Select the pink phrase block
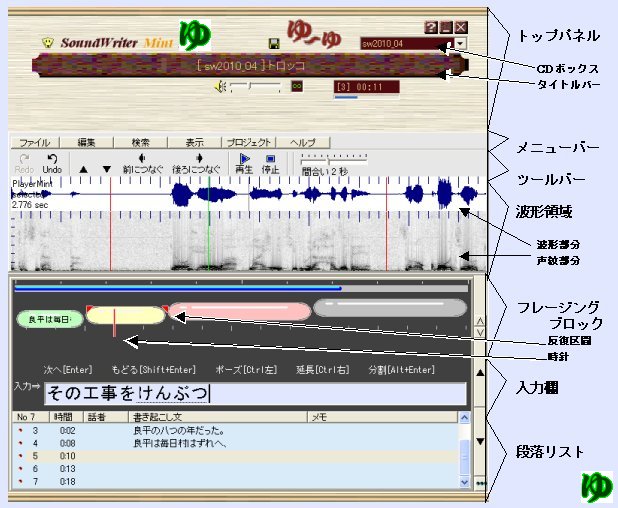Screen dimensions: 618x508 [x=239, y=311]
